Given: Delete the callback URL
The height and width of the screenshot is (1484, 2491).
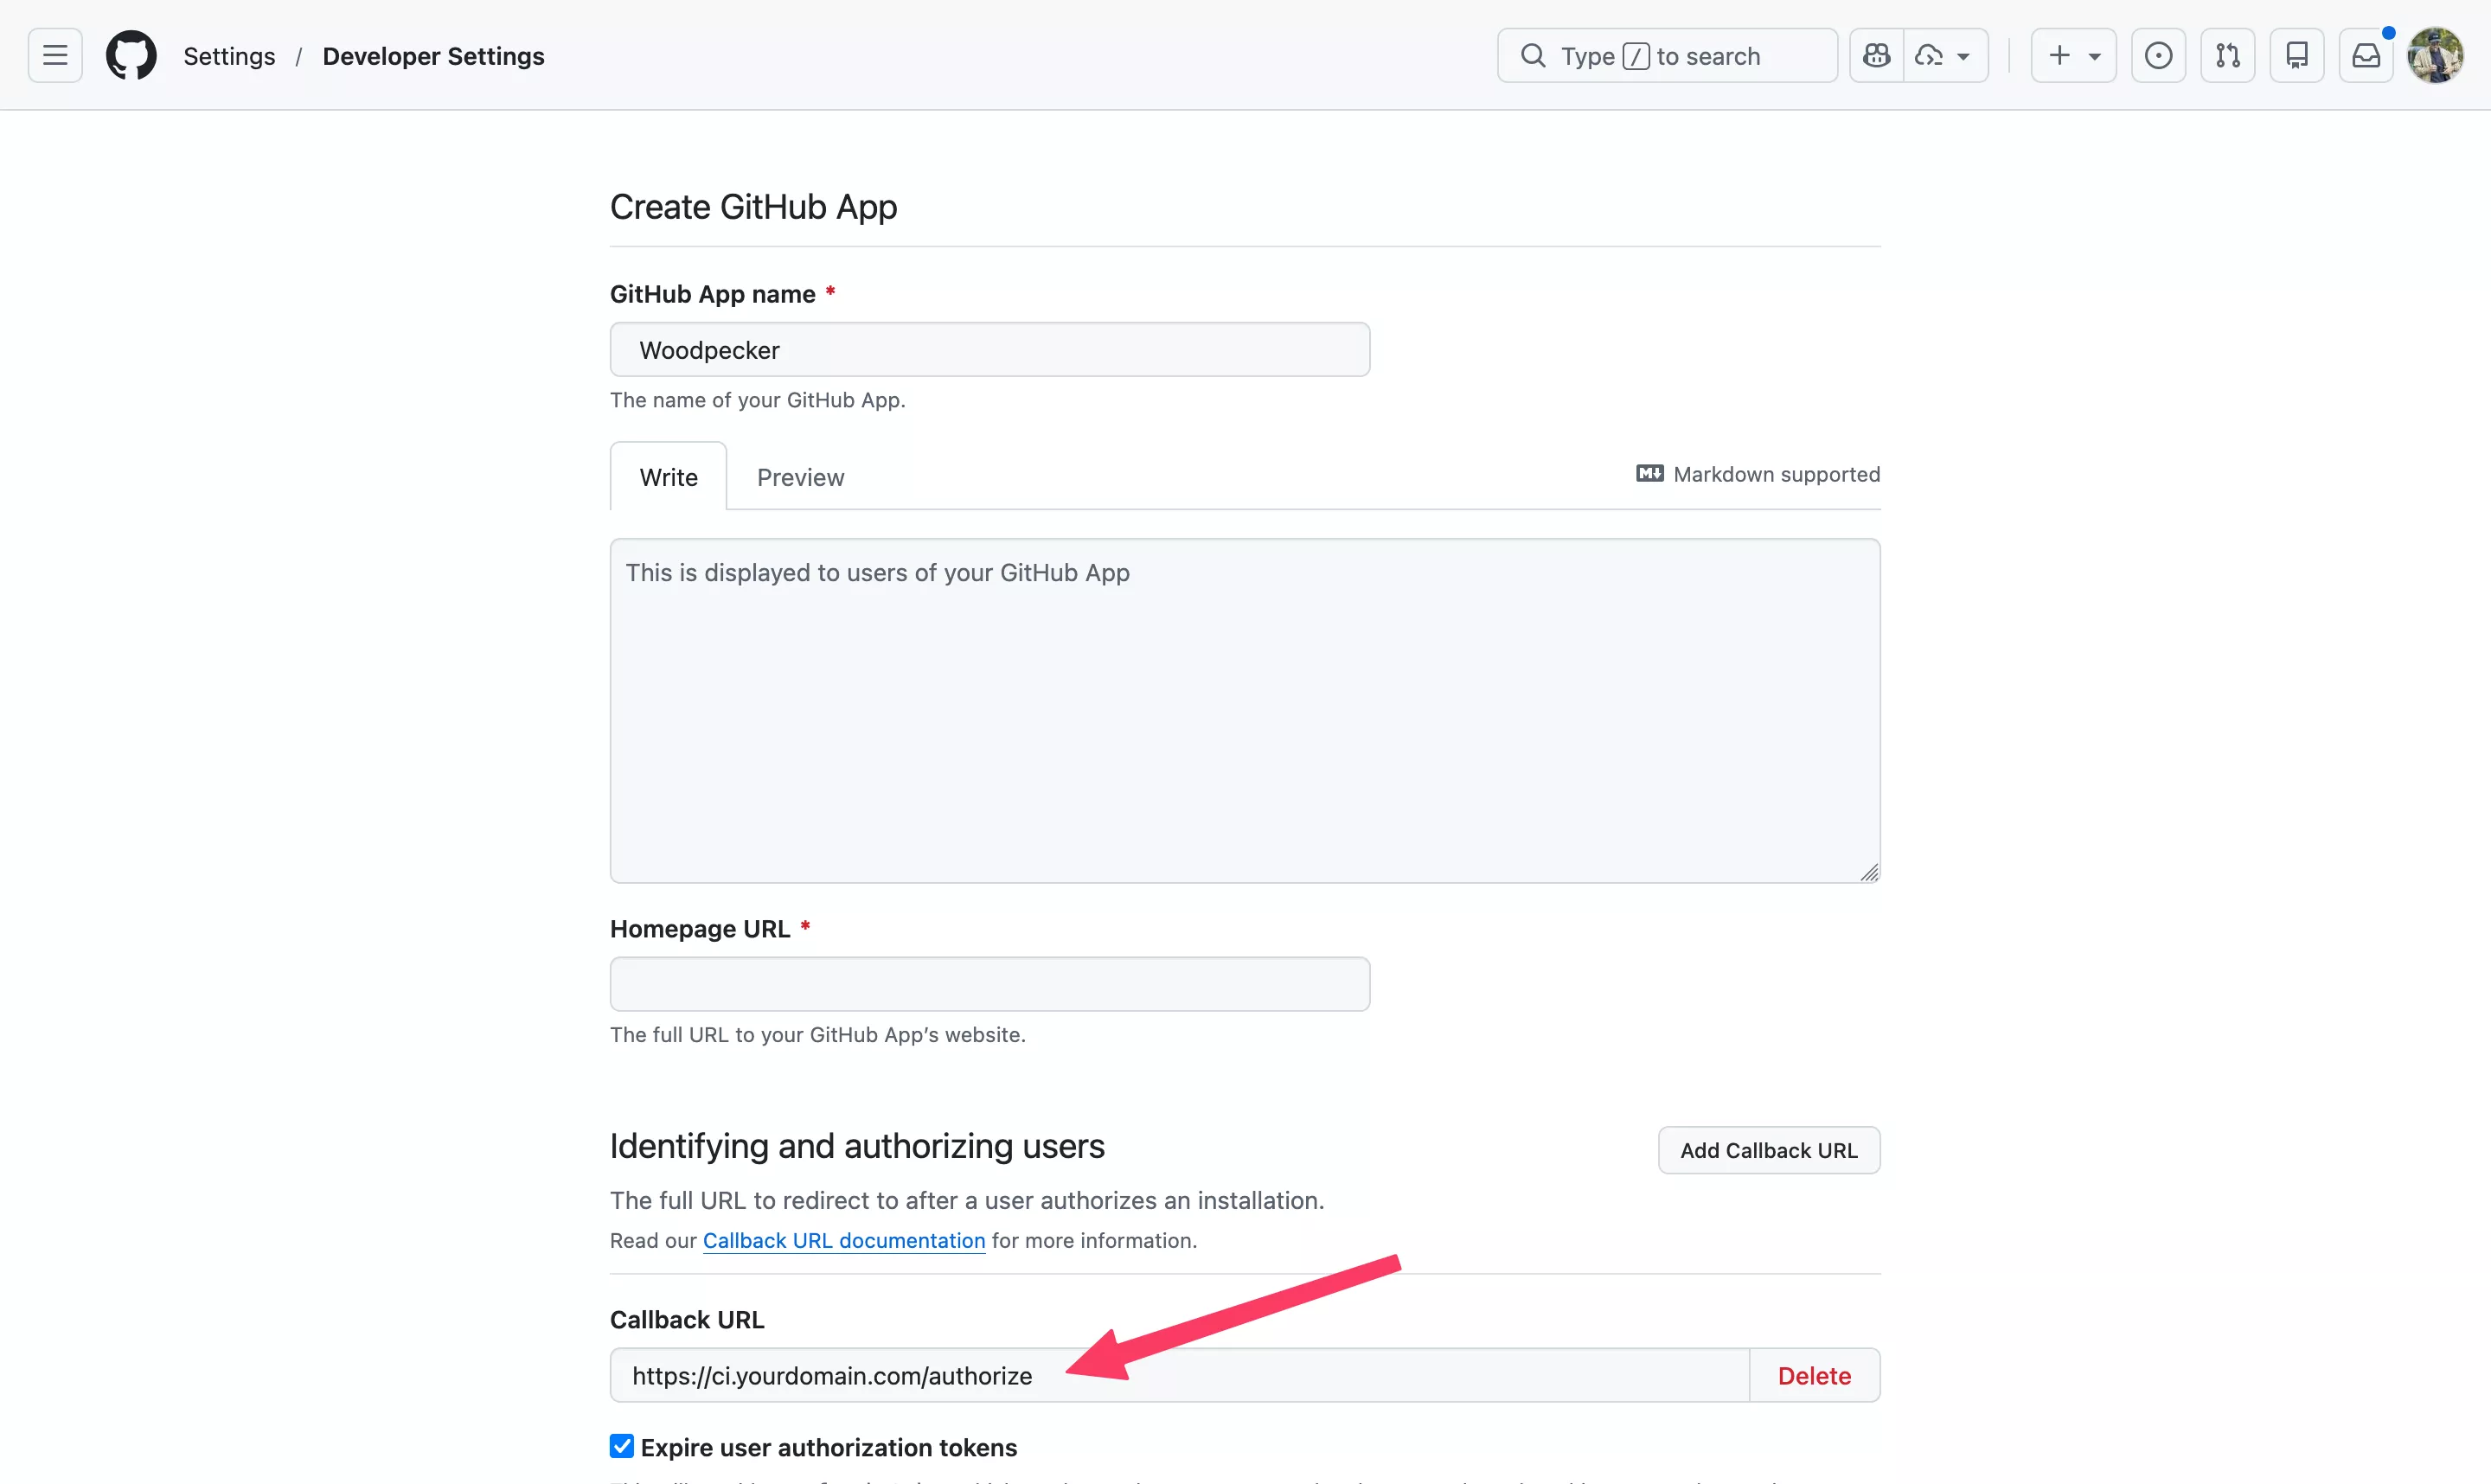Looking at the screenshot, I should [x=1814, y=1376].
